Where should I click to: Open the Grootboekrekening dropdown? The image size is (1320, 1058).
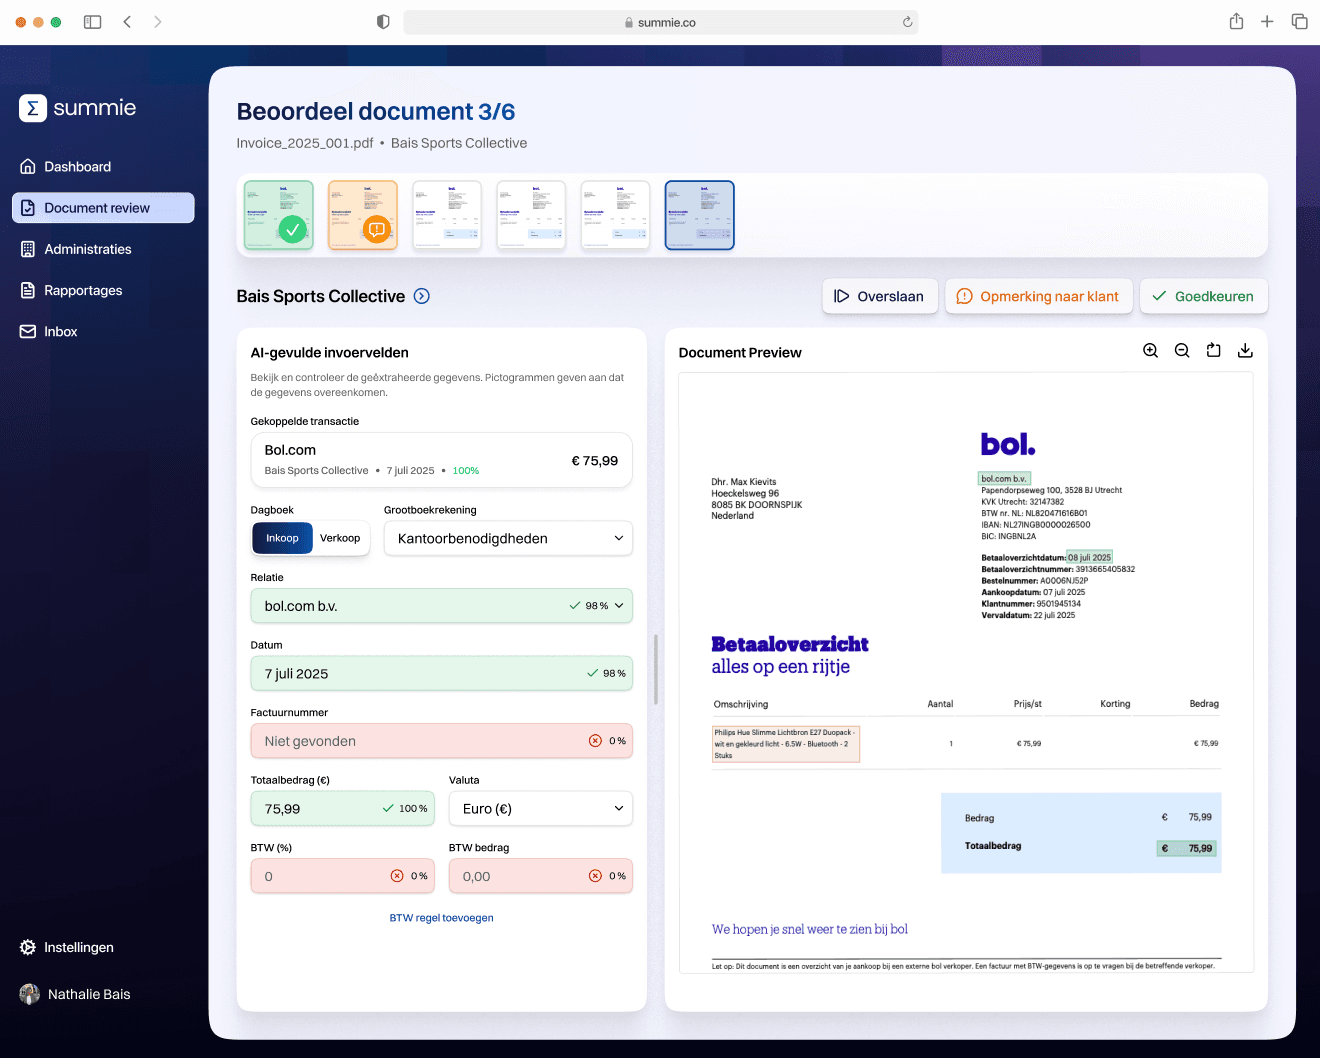(x=508, y=538)
